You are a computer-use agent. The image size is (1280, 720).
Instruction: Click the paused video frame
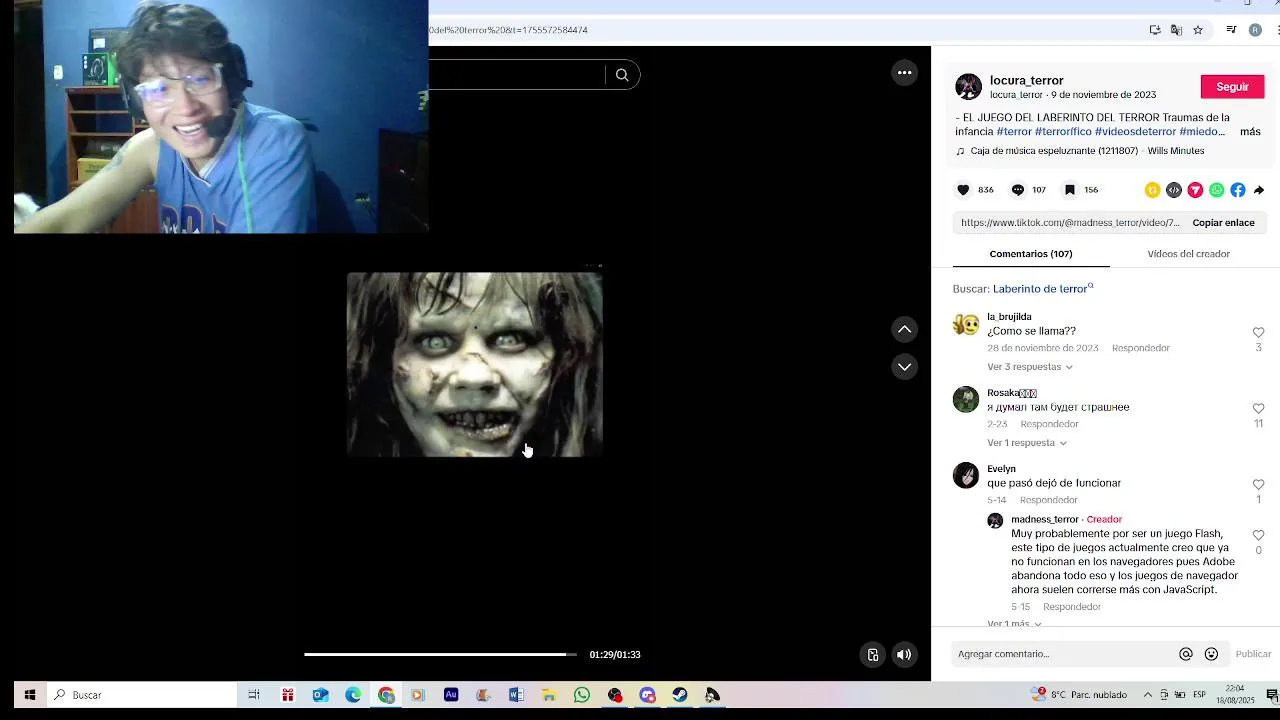pos(475,365)
